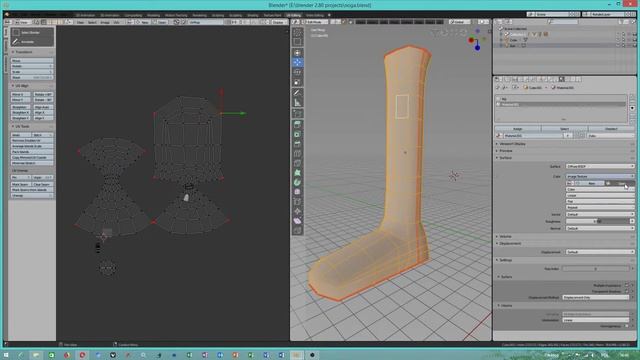Choose Select Border tool in UV editor
Viewport: 640px width, 360px height.
pos(32,32)
